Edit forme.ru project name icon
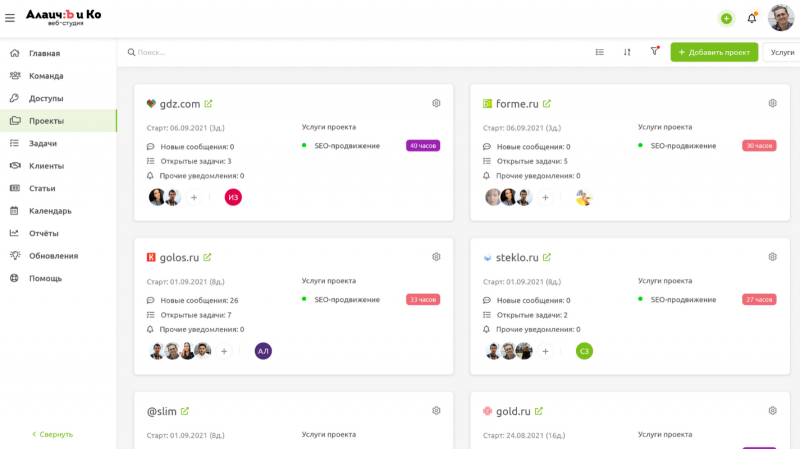This screenshot has height=449, width=800. 547,103
